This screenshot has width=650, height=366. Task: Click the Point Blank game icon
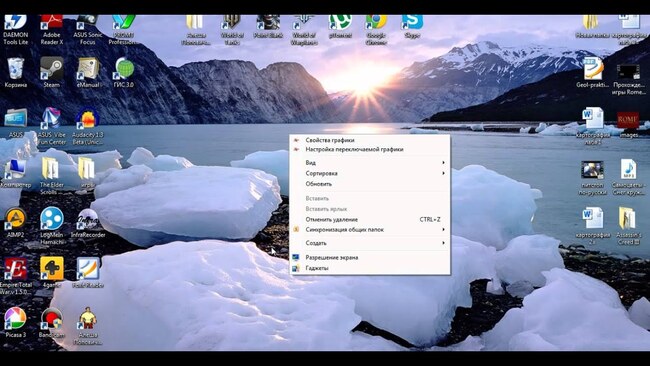tap(268, 27)
